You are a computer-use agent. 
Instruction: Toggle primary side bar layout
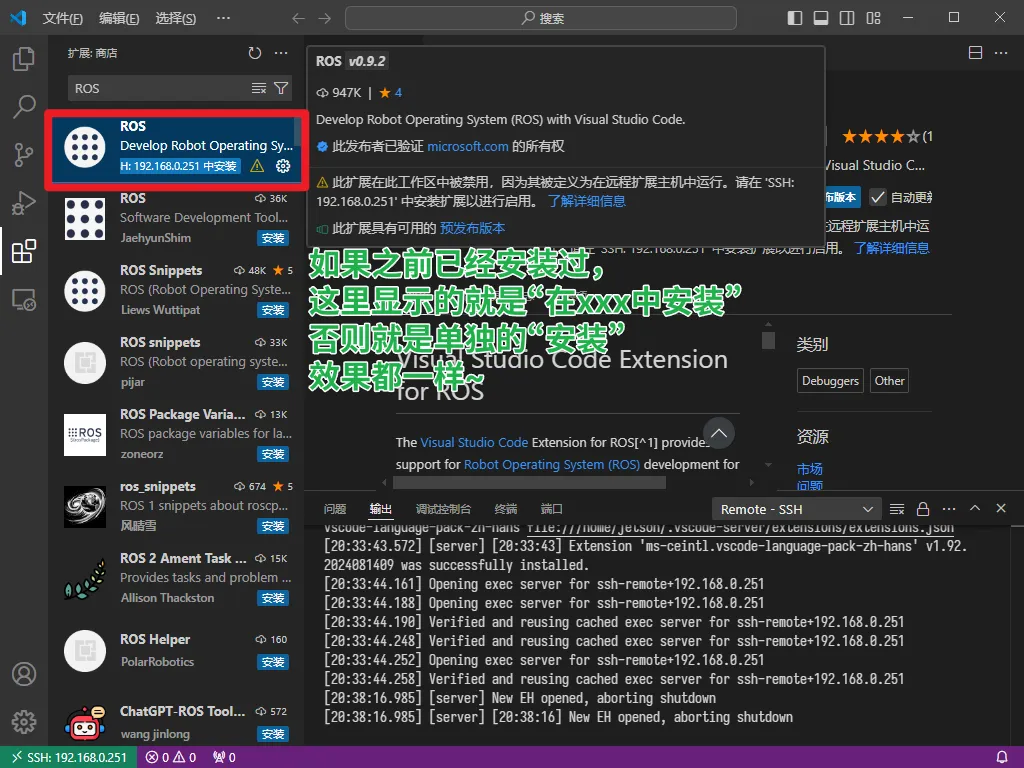(795, 18)
